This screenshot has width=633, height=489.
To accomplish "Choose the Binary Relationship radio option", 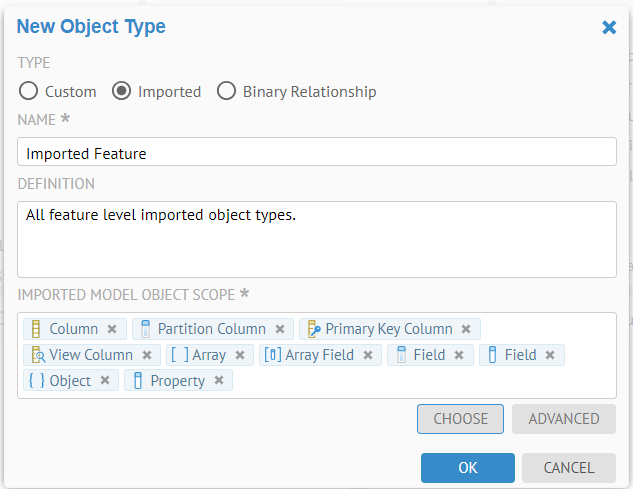I will click(x=227, y=91).
